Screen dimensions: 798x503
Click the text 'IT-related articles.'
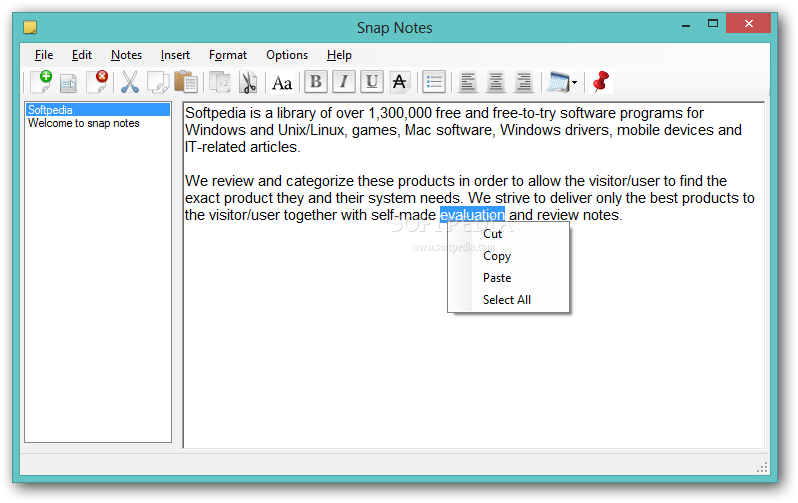243,147
